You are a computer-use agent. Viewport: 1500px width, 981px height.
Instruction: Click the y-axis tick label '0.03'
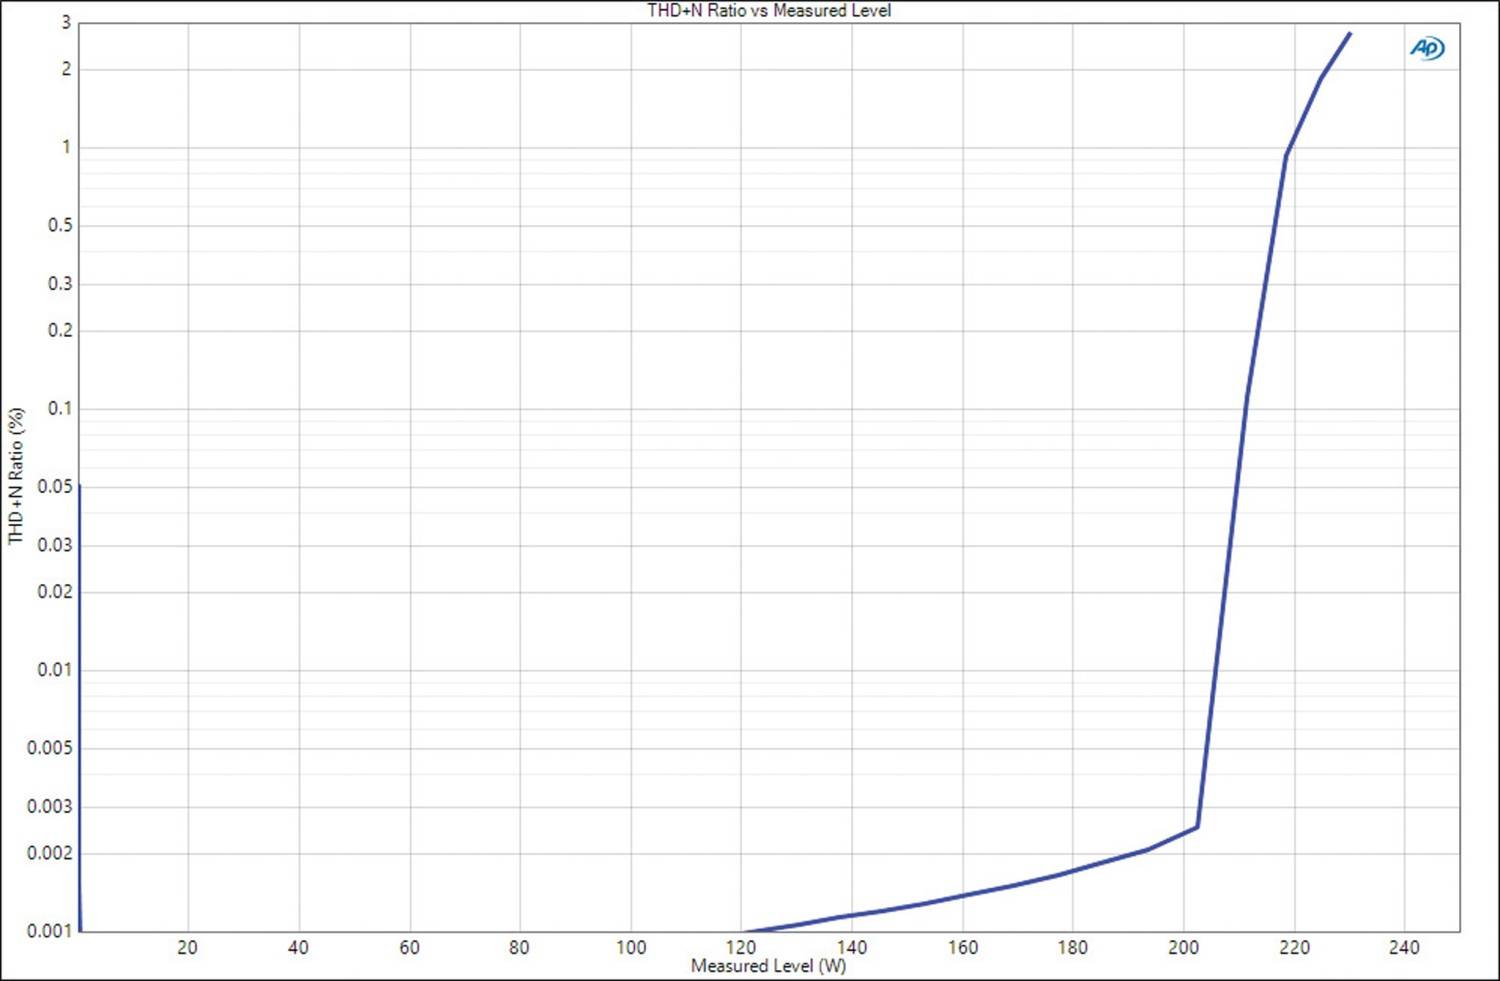(55, 545)
